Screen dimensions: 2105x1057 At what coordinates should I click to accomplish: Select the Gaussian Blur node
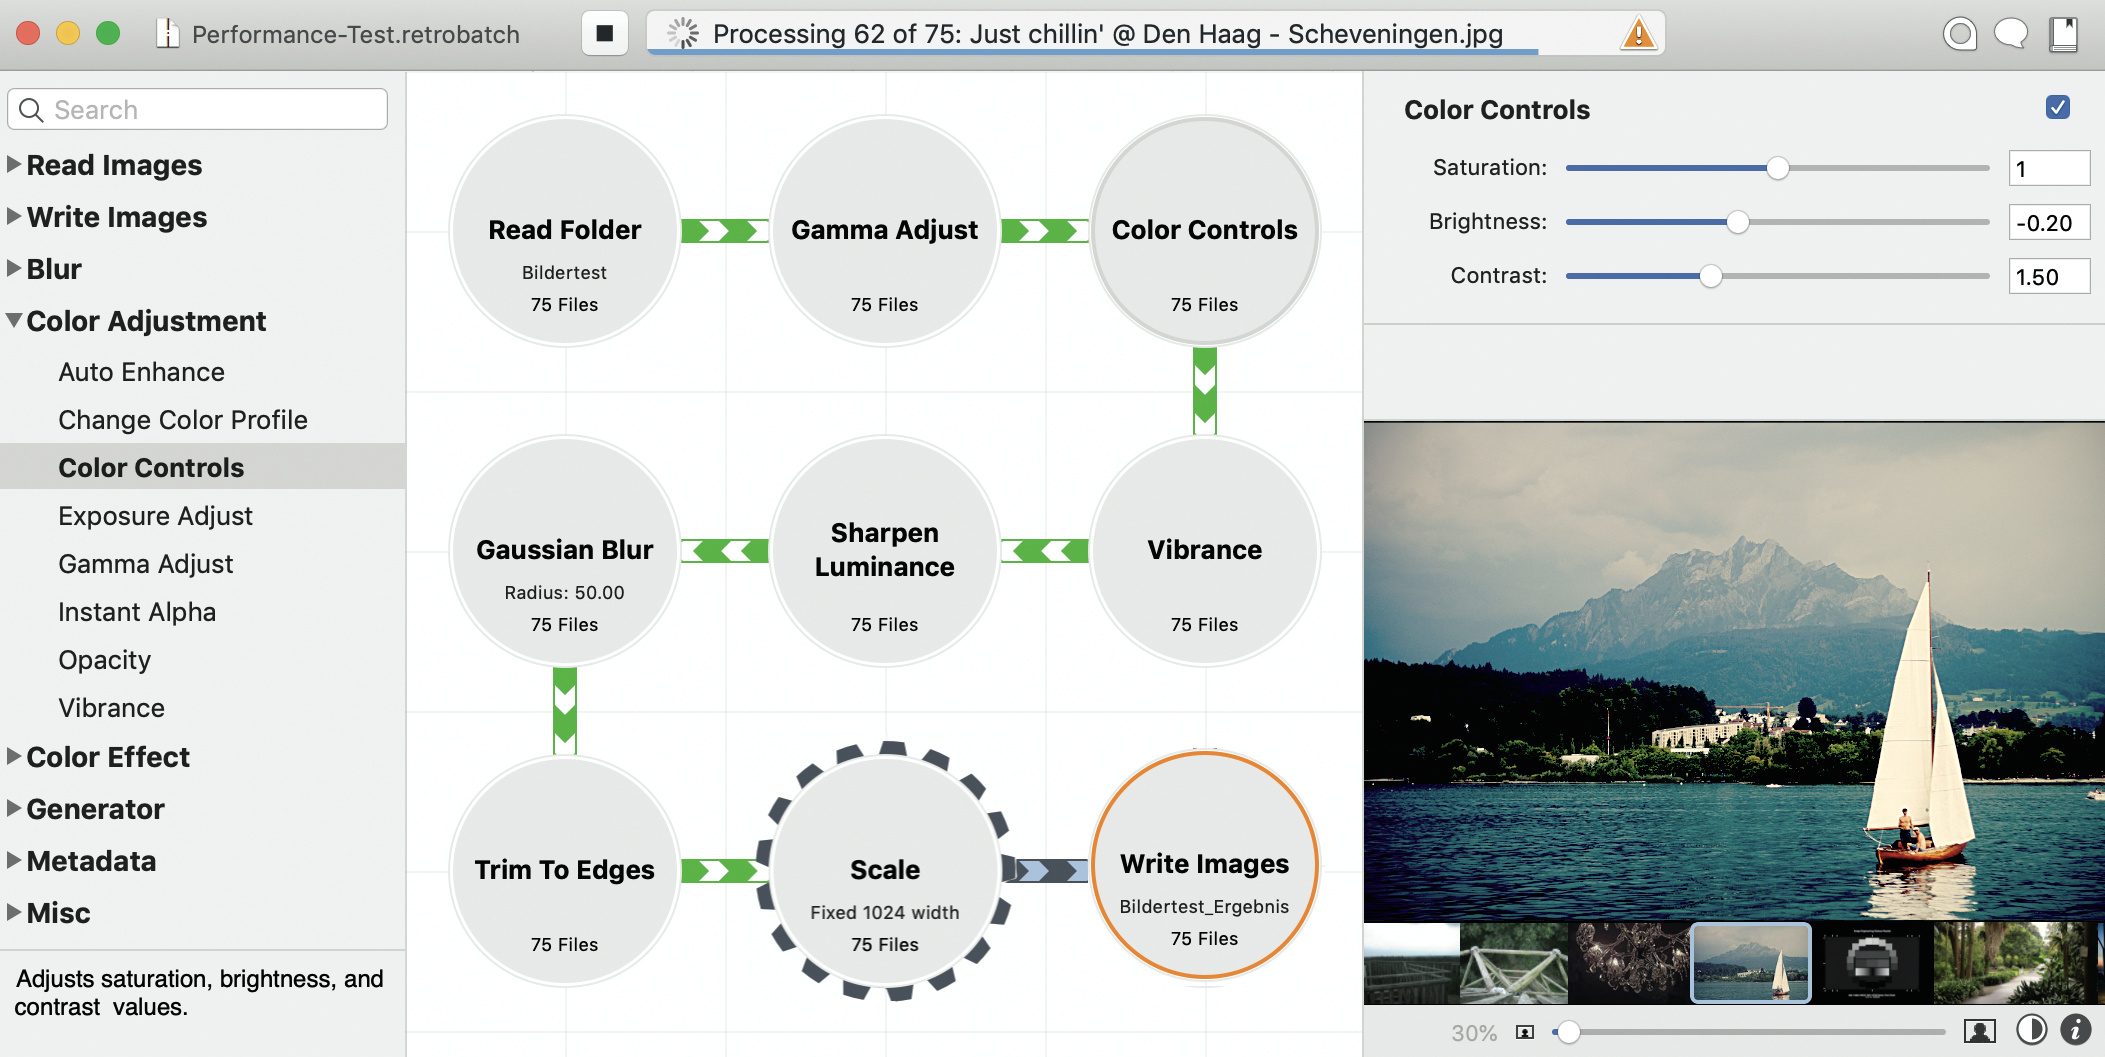coord(564,551)
